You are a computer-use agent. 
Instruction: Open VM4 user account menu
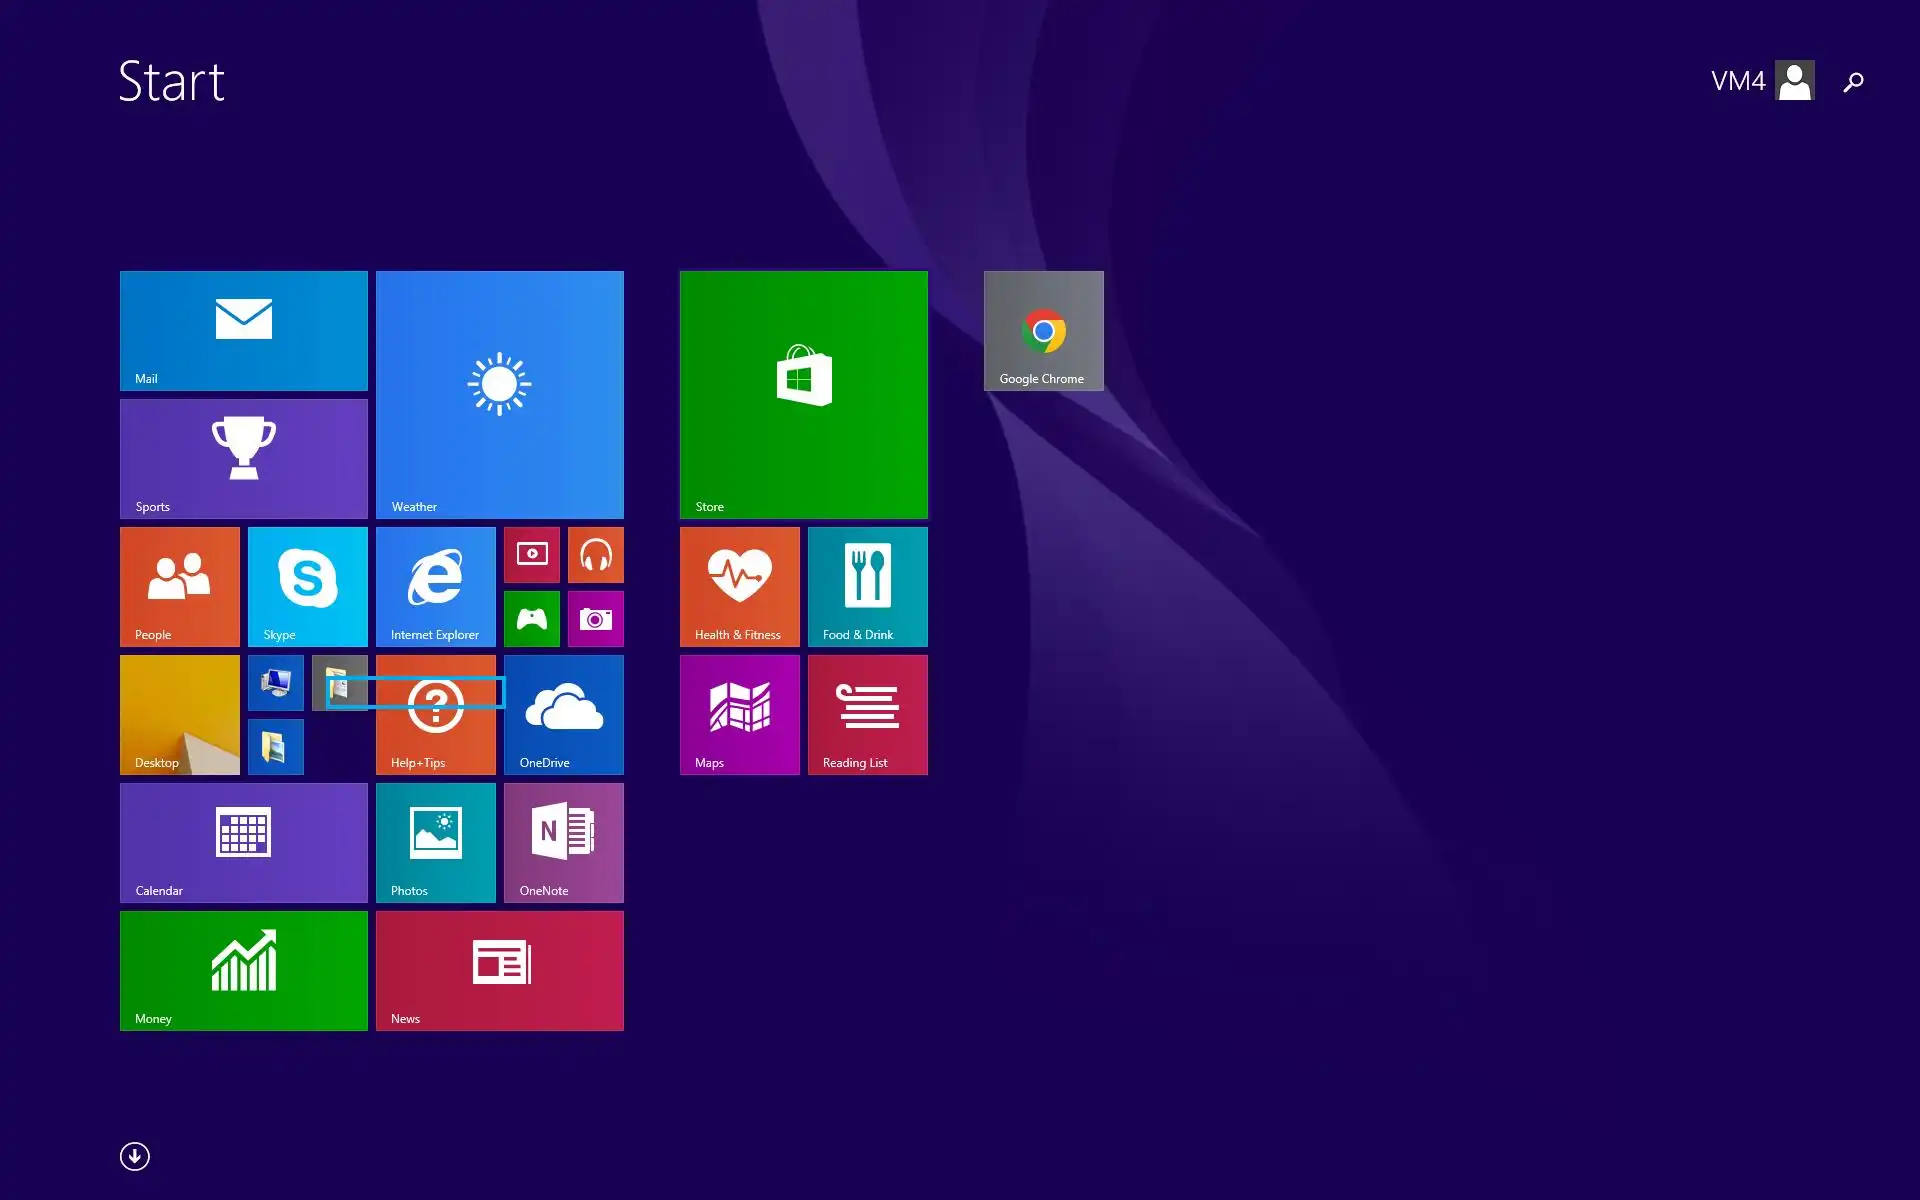tap(1761, 80)
